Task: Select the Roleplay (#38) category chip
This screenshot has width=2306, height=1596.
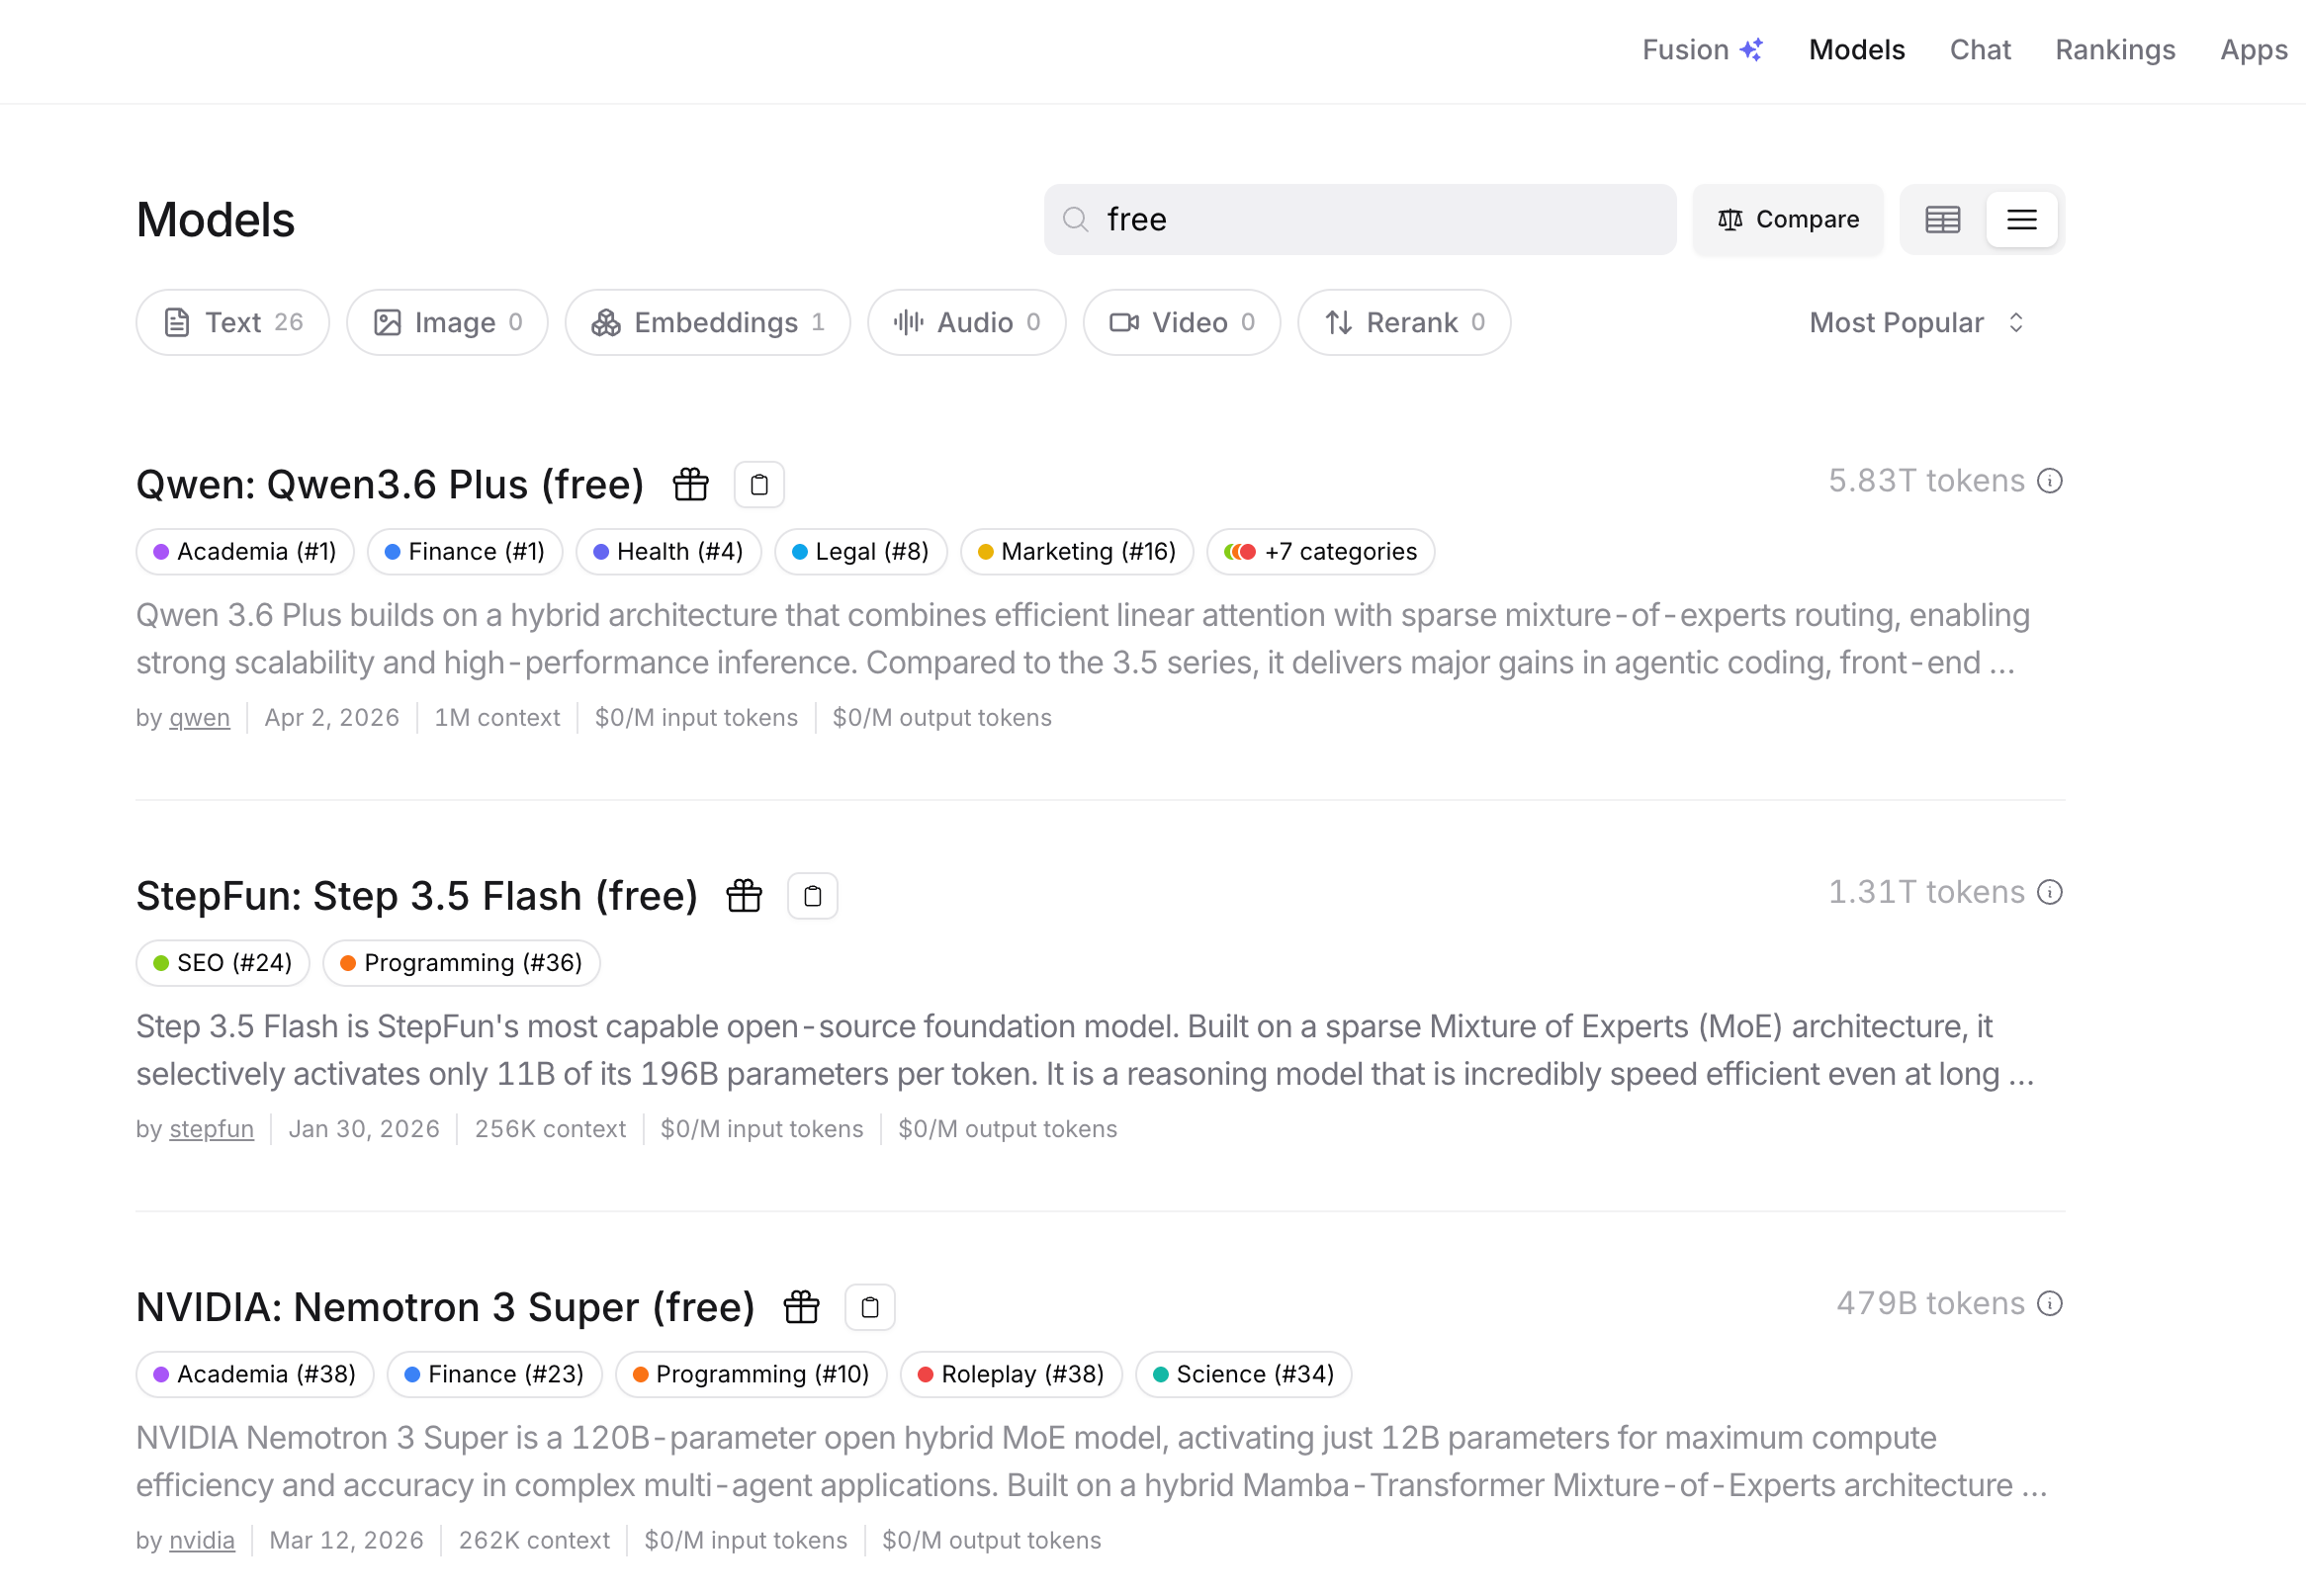Action: 1012,1374
